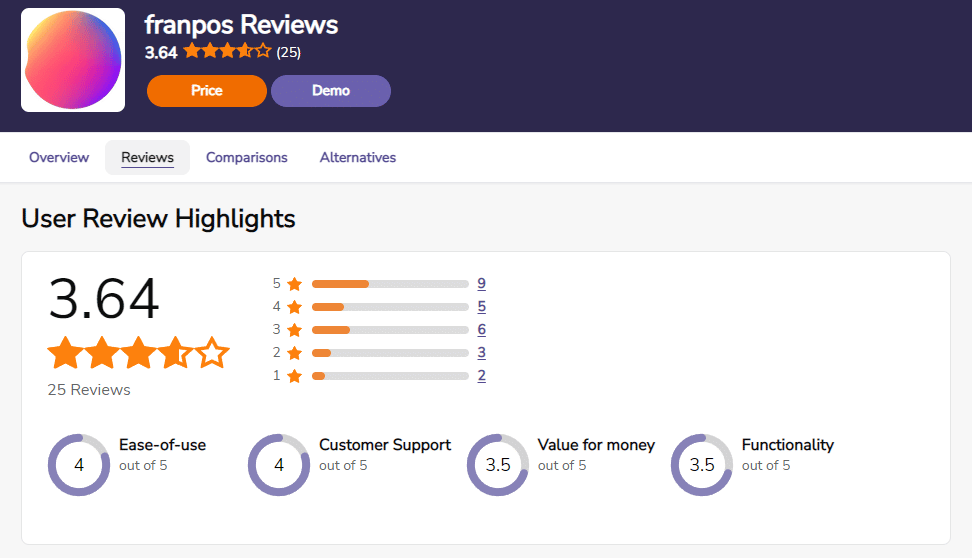Go to the Alternatives tab

(358, 157)
